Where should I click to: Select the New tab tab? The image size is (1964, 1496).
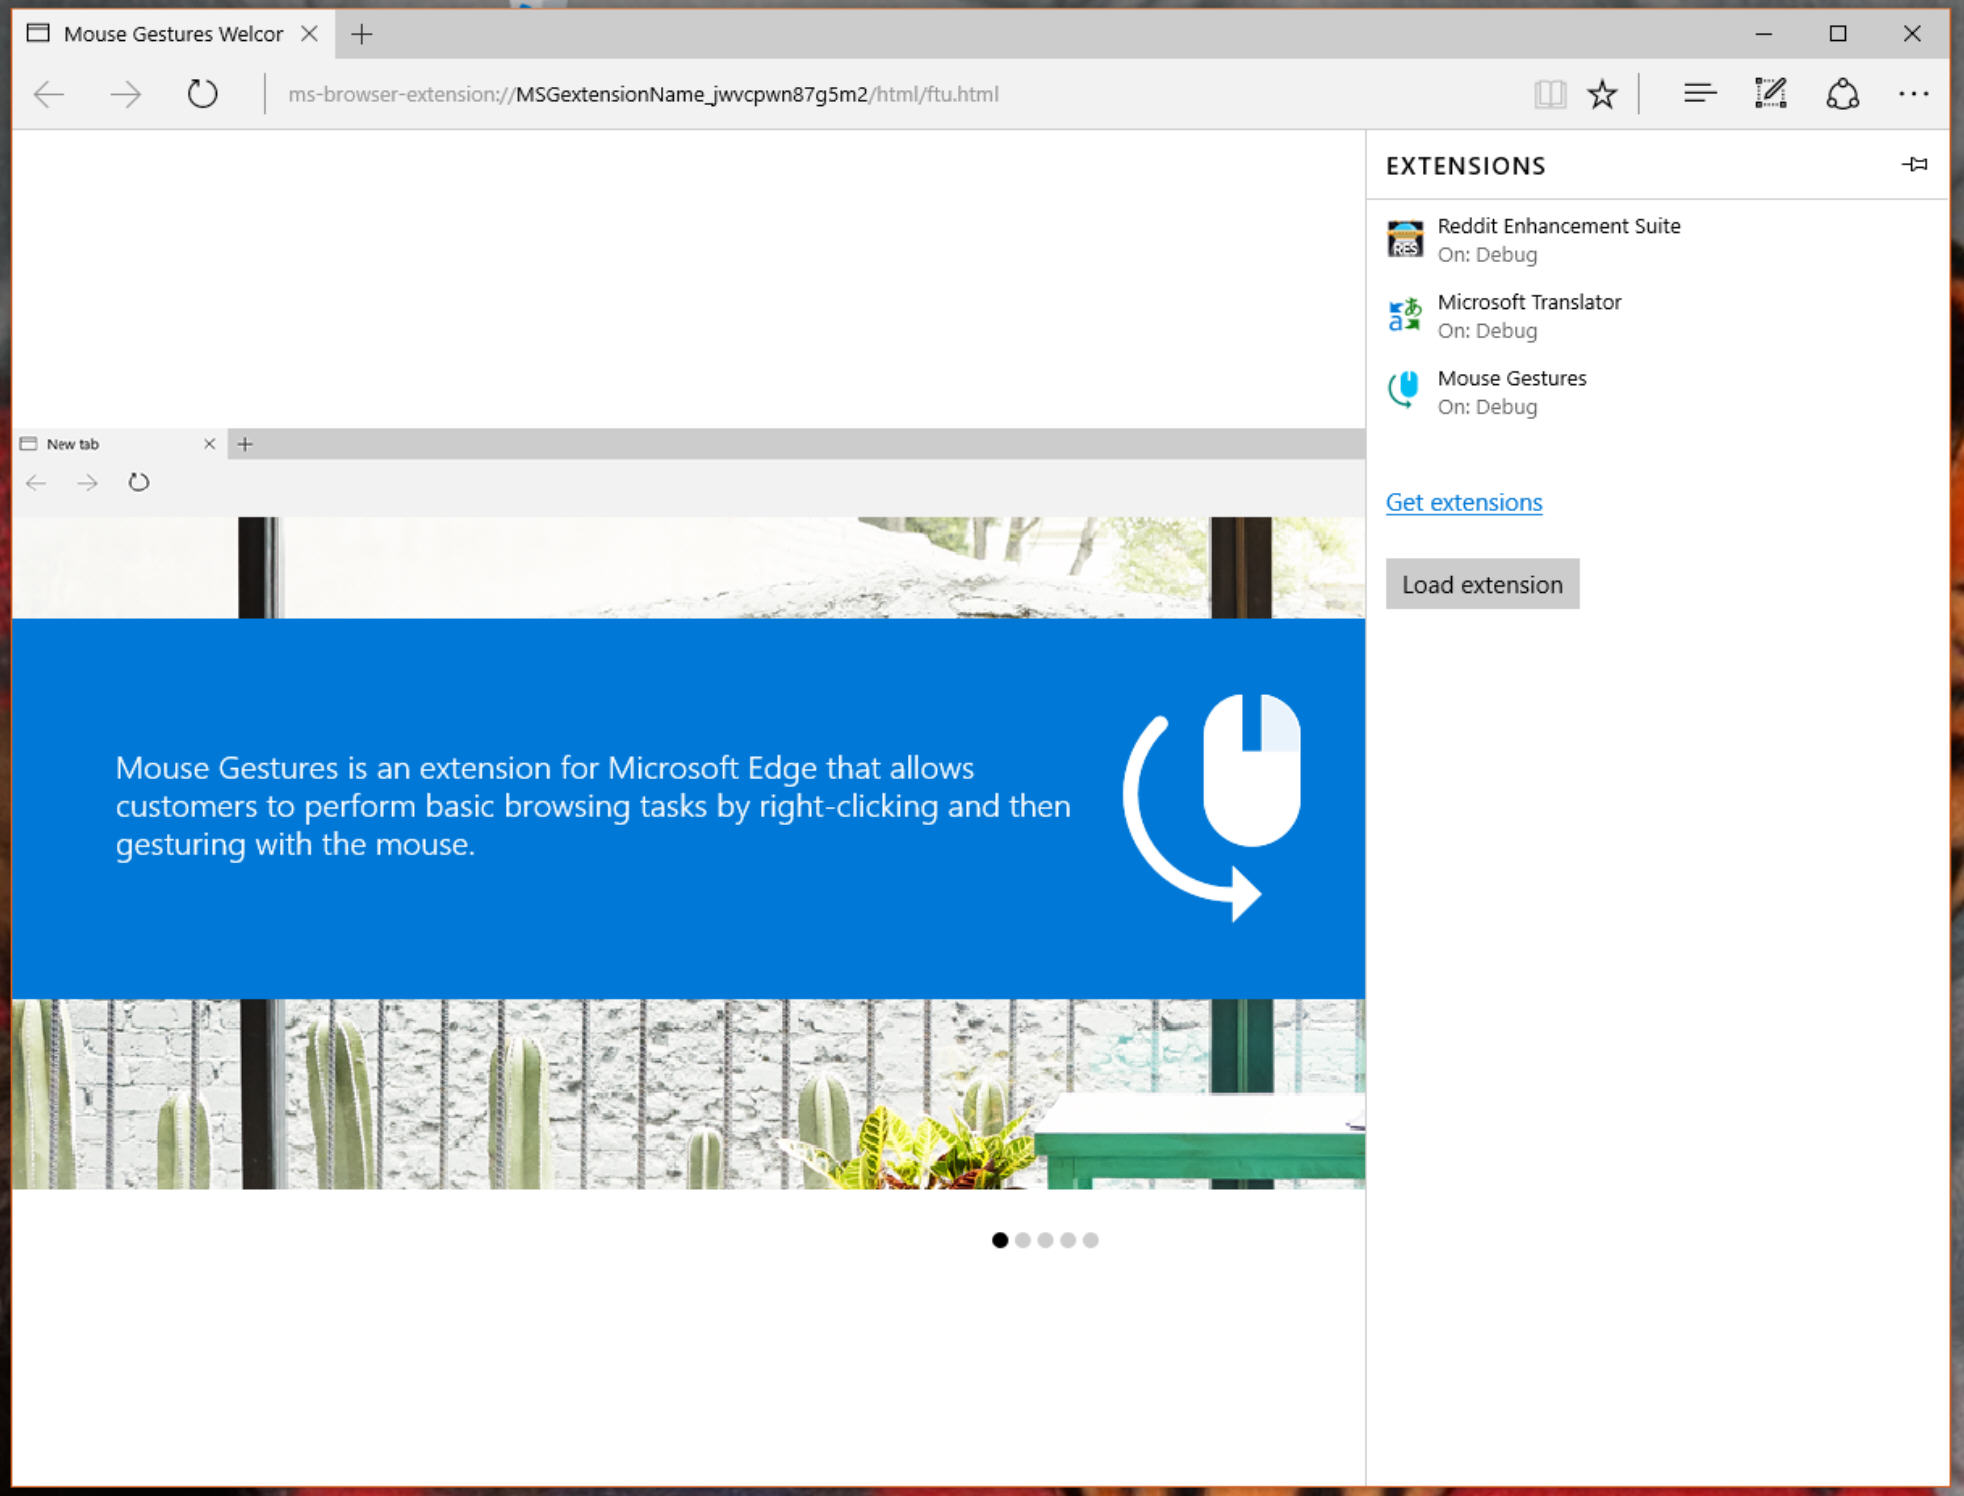[110, 443]
